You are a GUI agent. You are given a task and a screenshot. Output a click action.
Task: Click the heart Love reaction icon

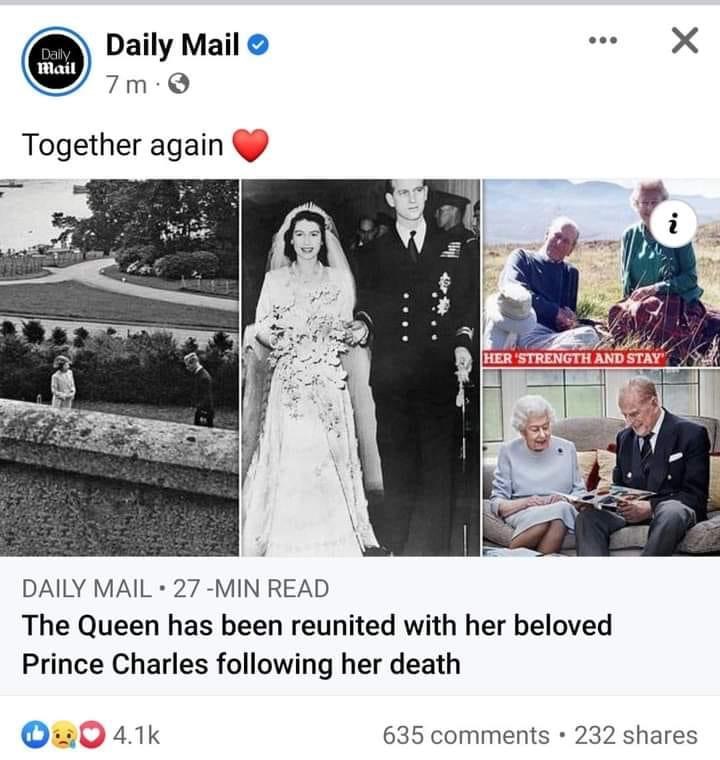pos(92,735)
